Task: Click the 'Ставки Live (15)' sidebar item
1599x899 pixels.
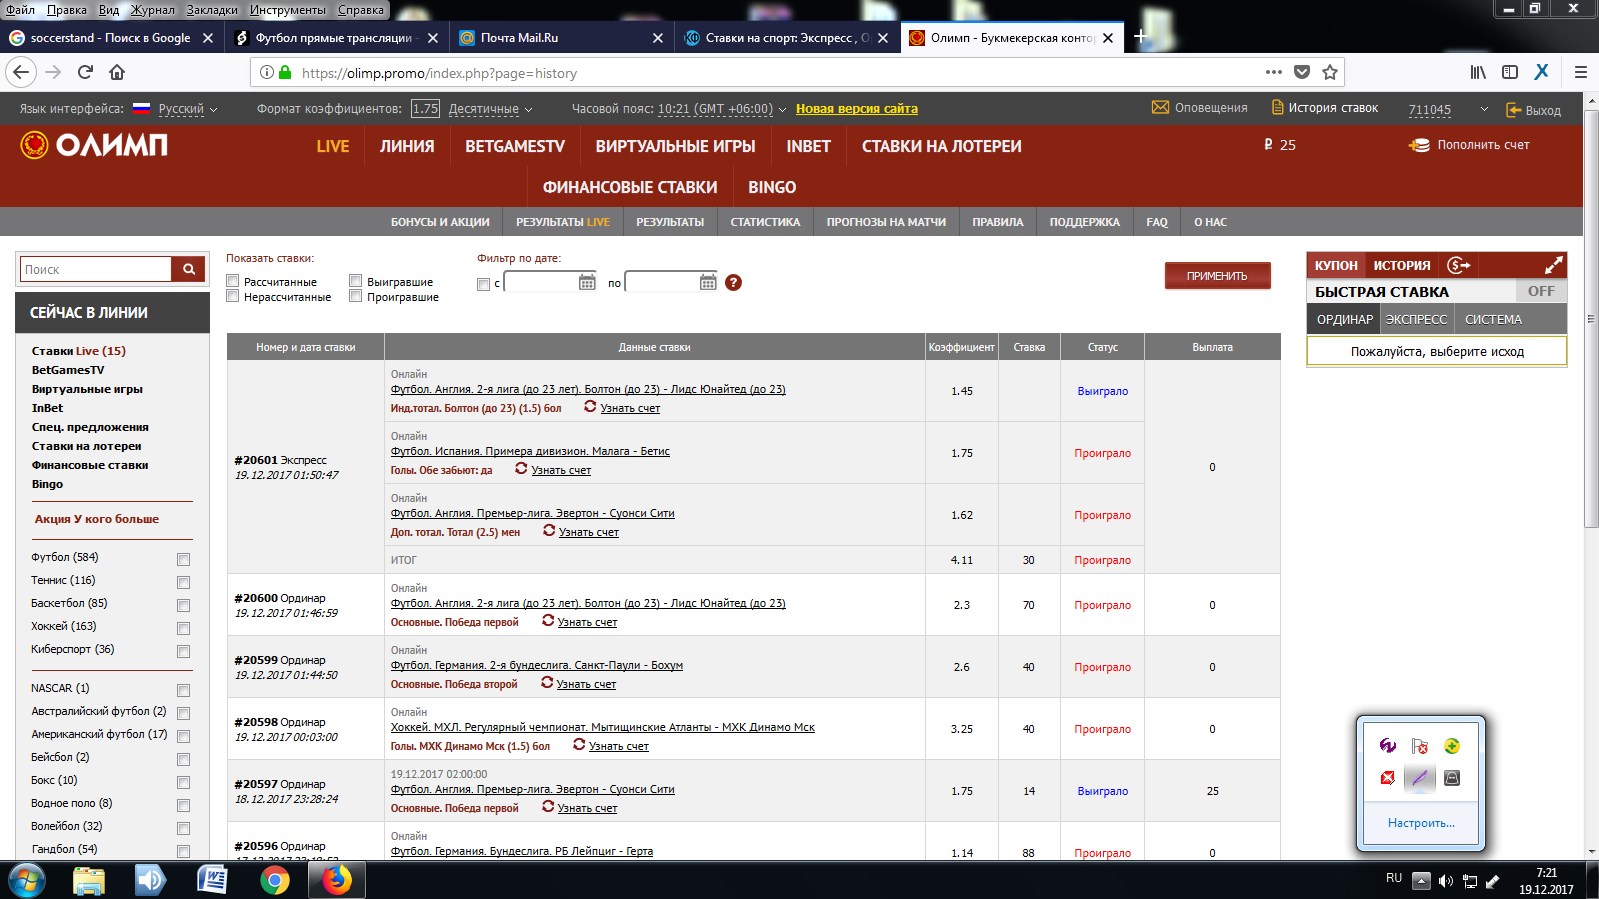Action: pyautogui.click(x=79, y=351)
